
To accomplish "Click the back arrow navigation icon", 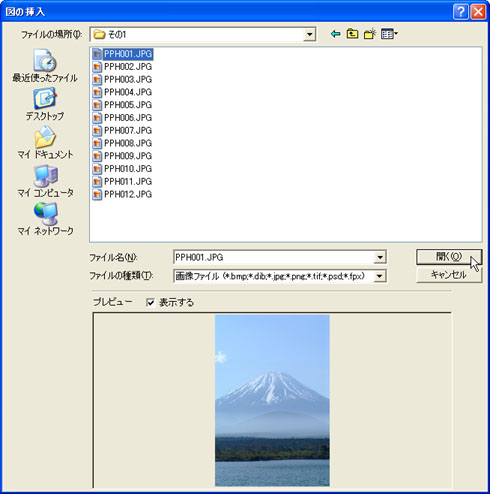I will [335, 34].
